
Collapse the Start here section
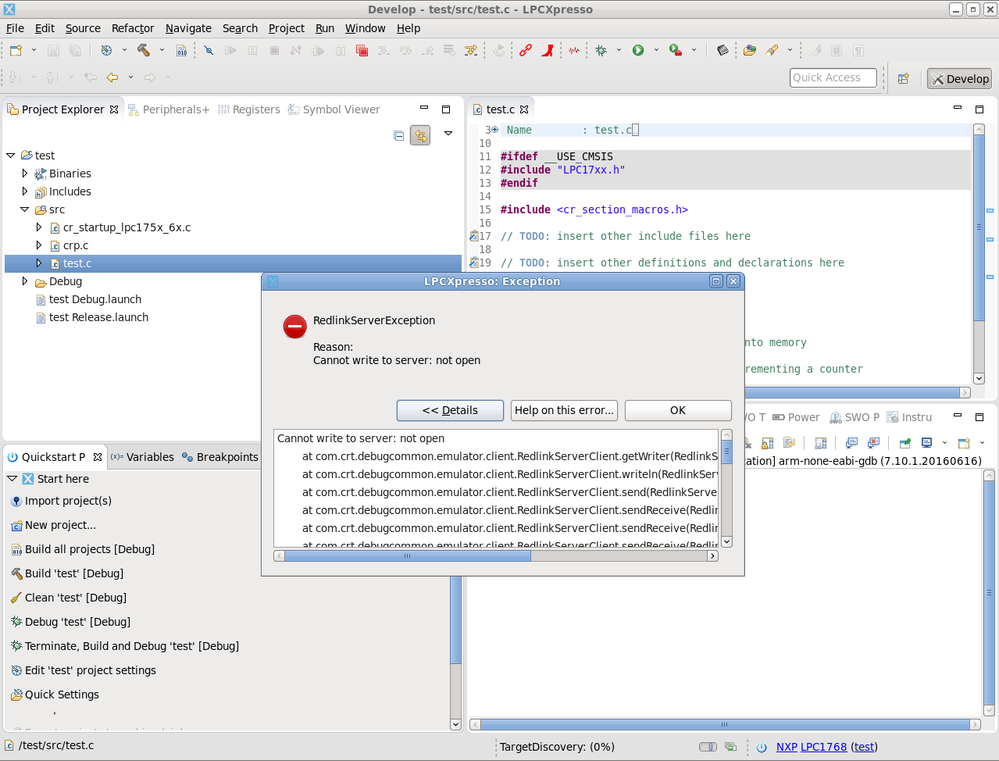[11, 478]
